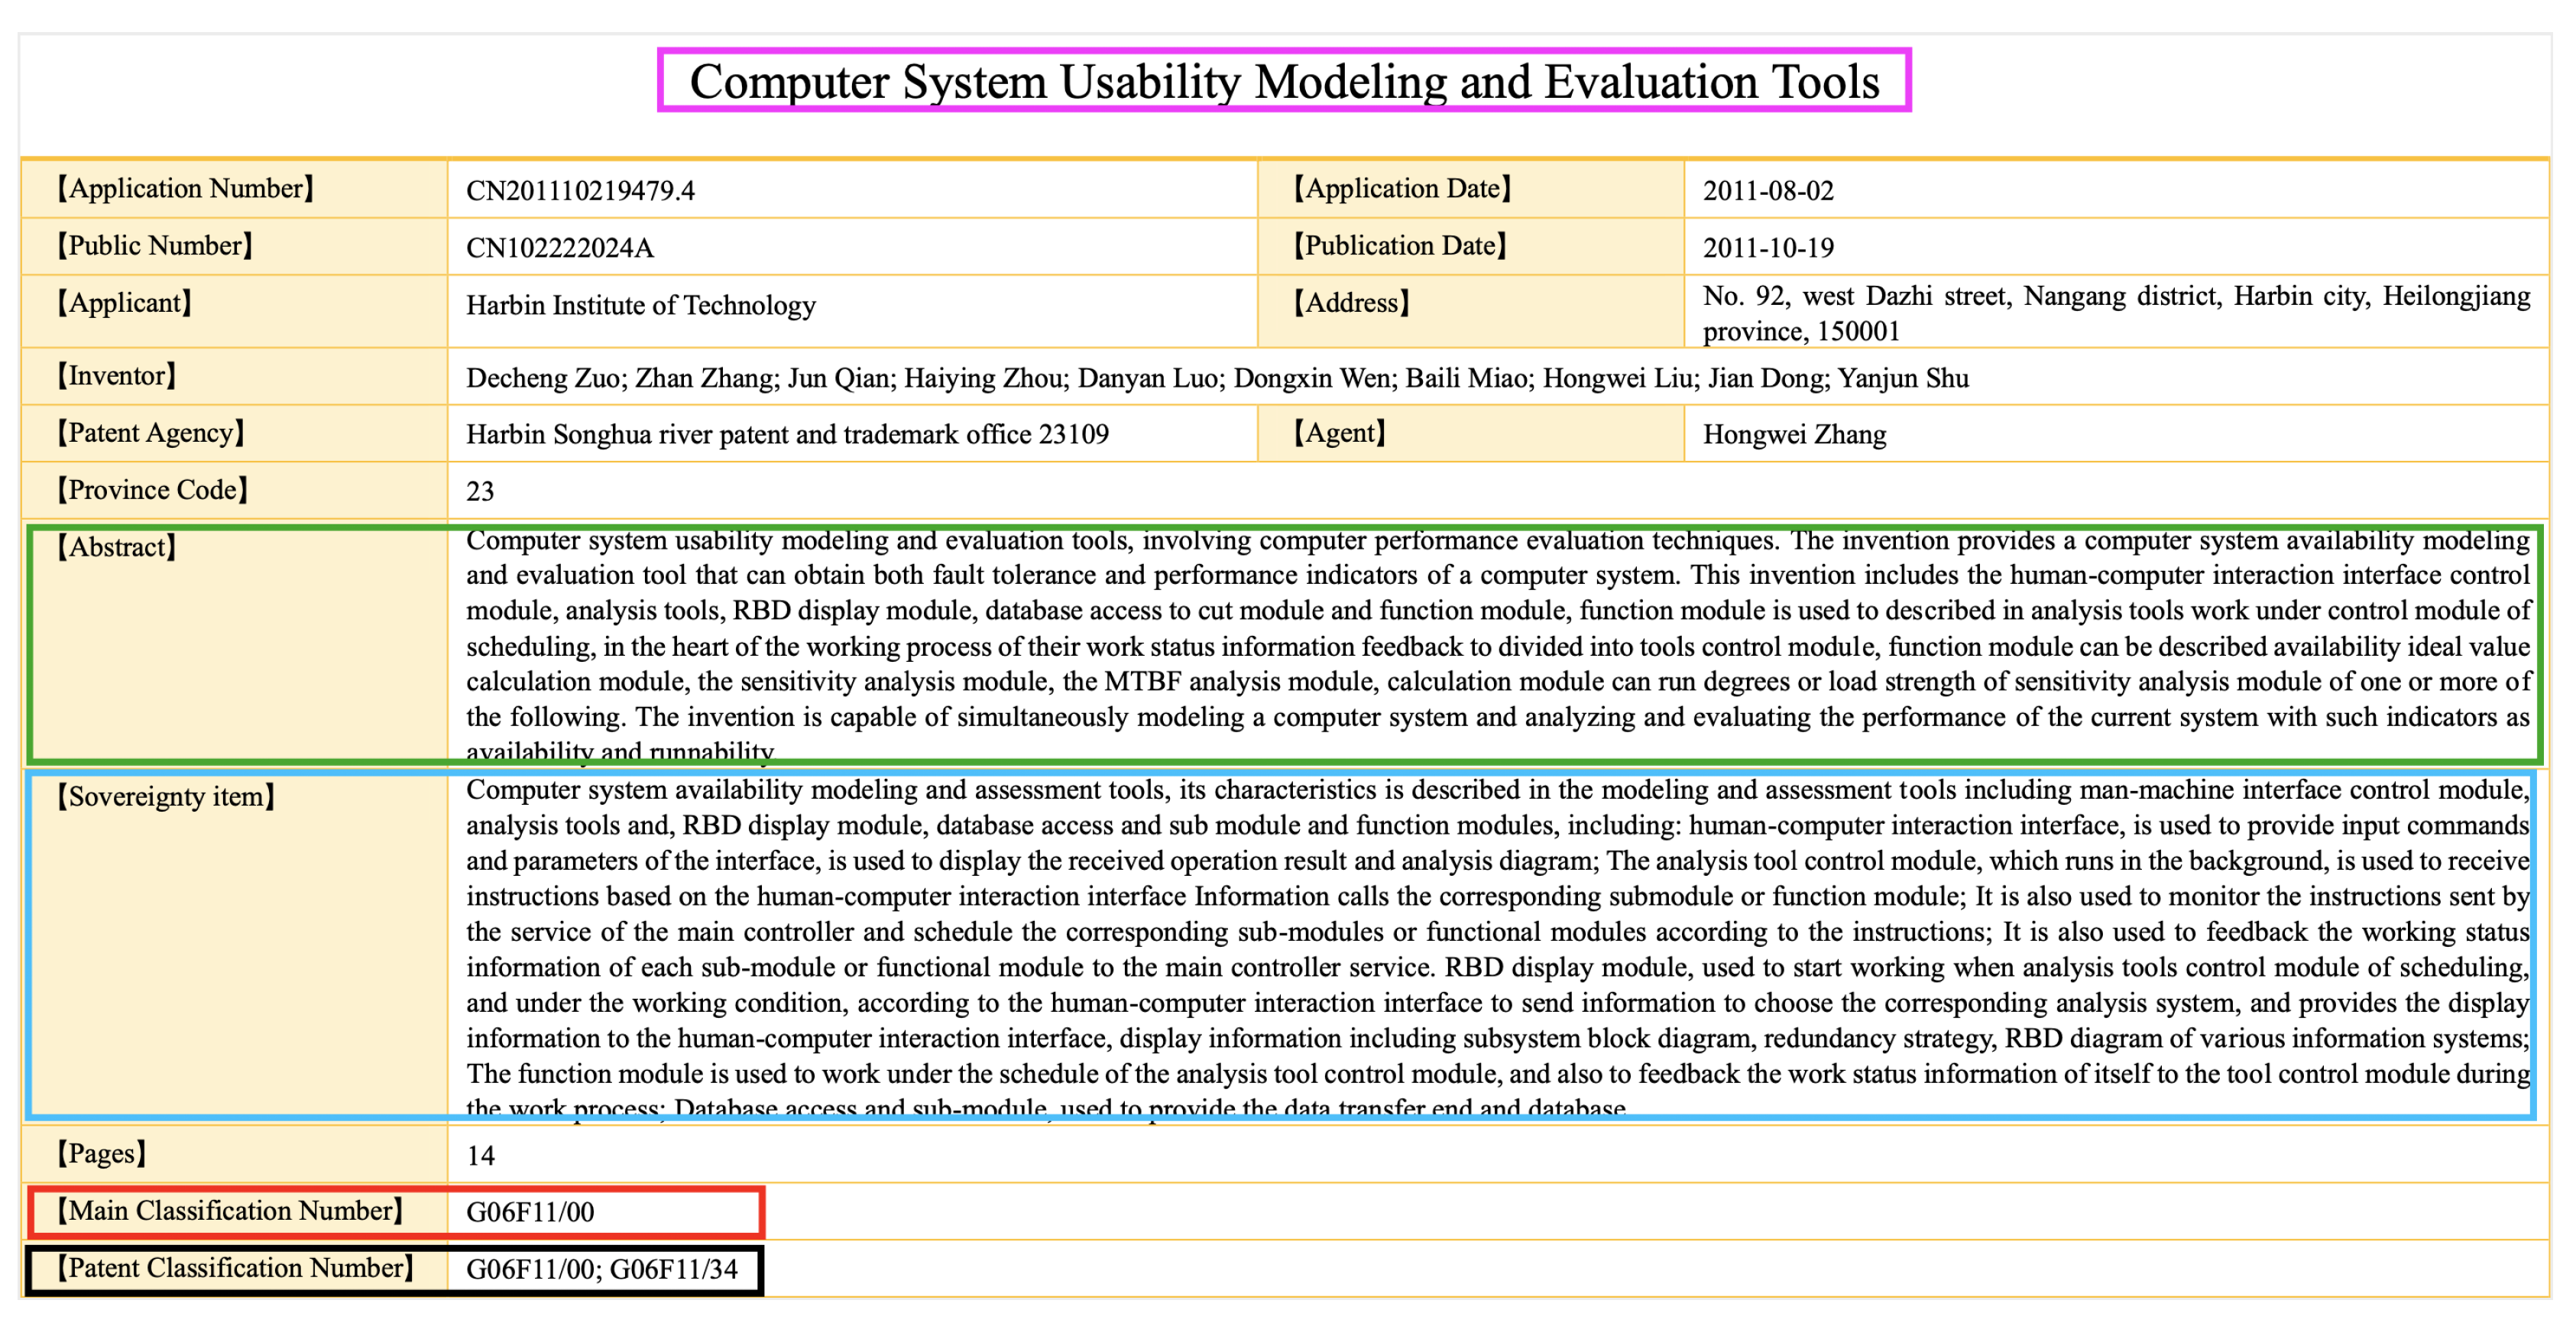Click the Application Date label
This screenshot has width=2576, height=1339.
click(x=1402, y=189)
